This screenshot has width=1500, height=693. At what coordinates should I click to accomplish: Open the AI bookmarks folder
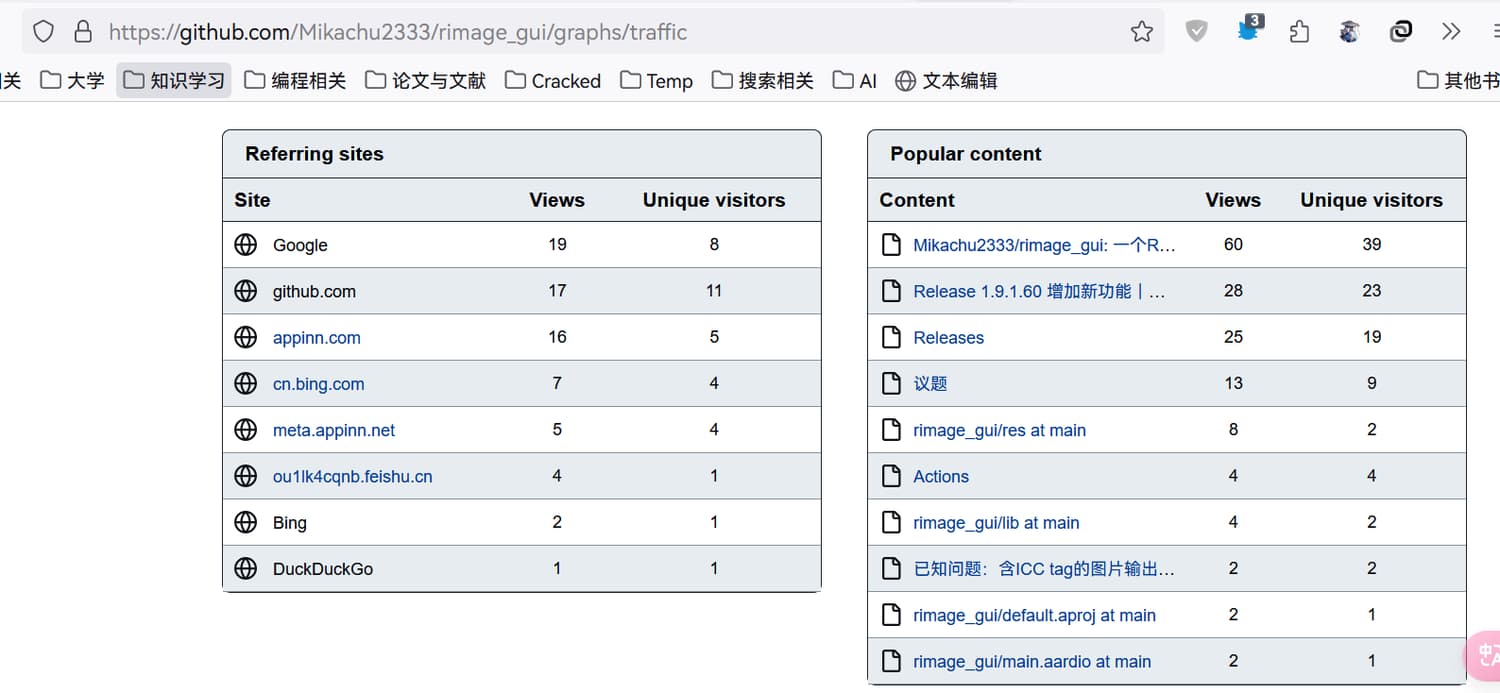[855, 80]
